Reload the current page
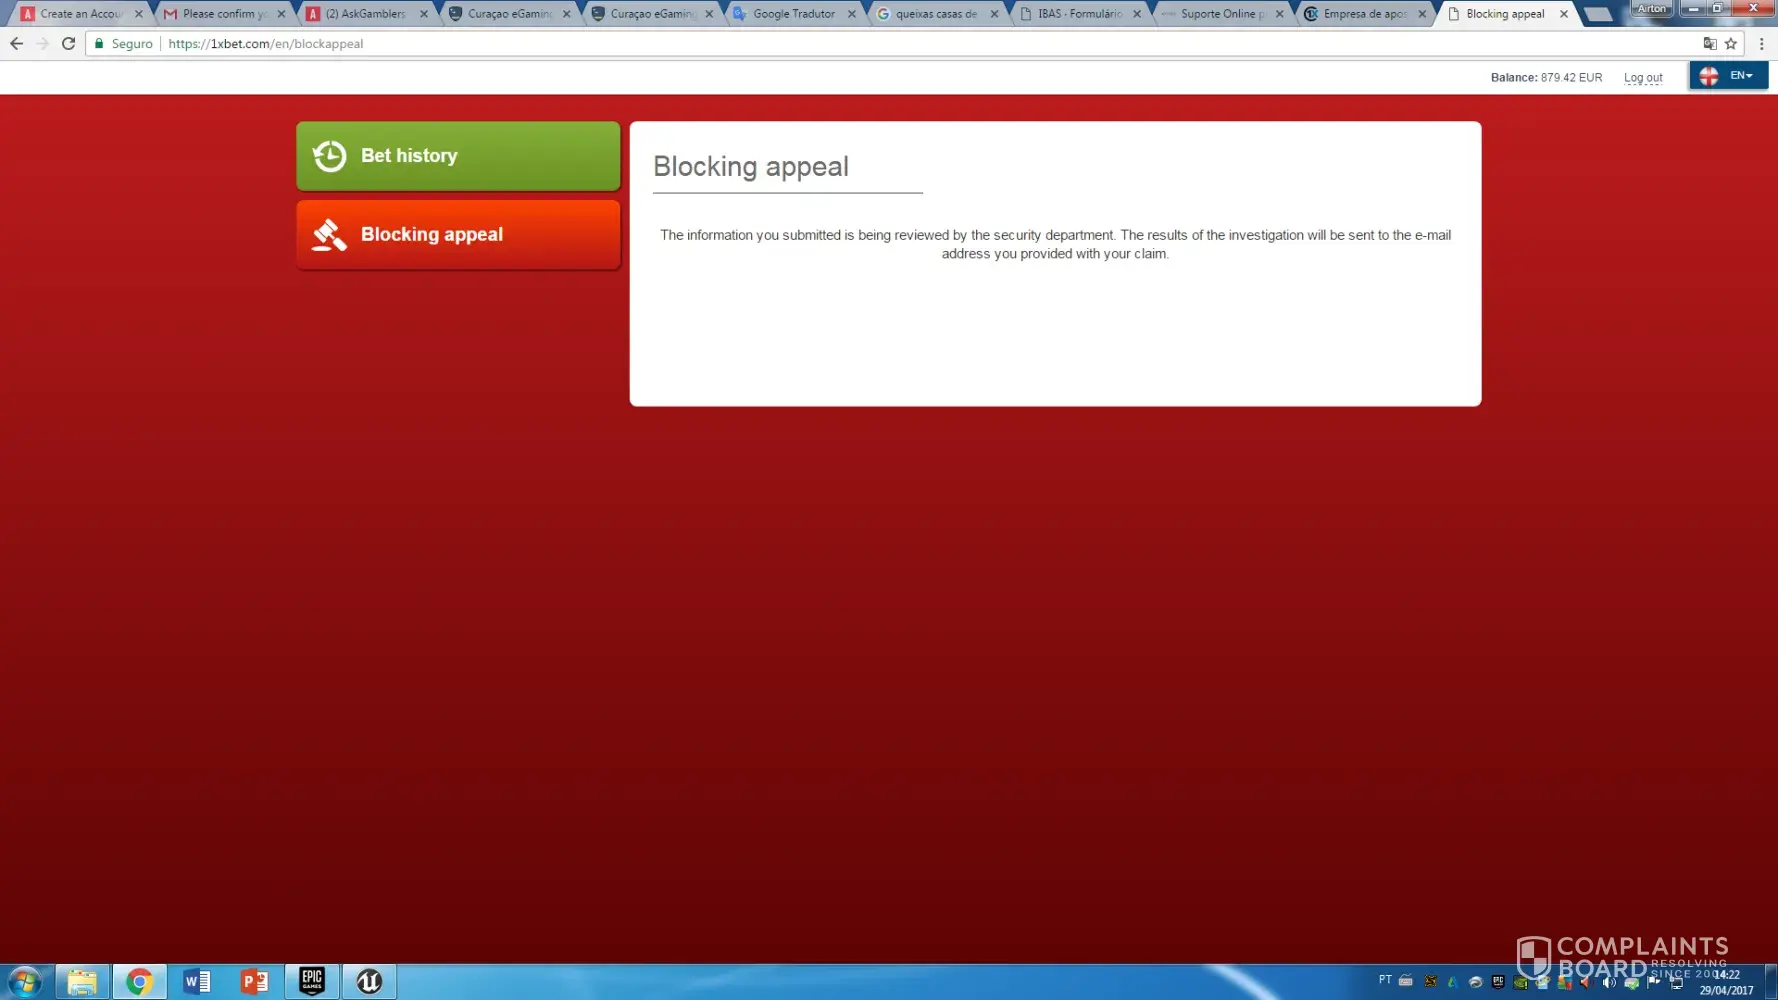This screenshot has height=1000, width=1778. coord(68,44)
